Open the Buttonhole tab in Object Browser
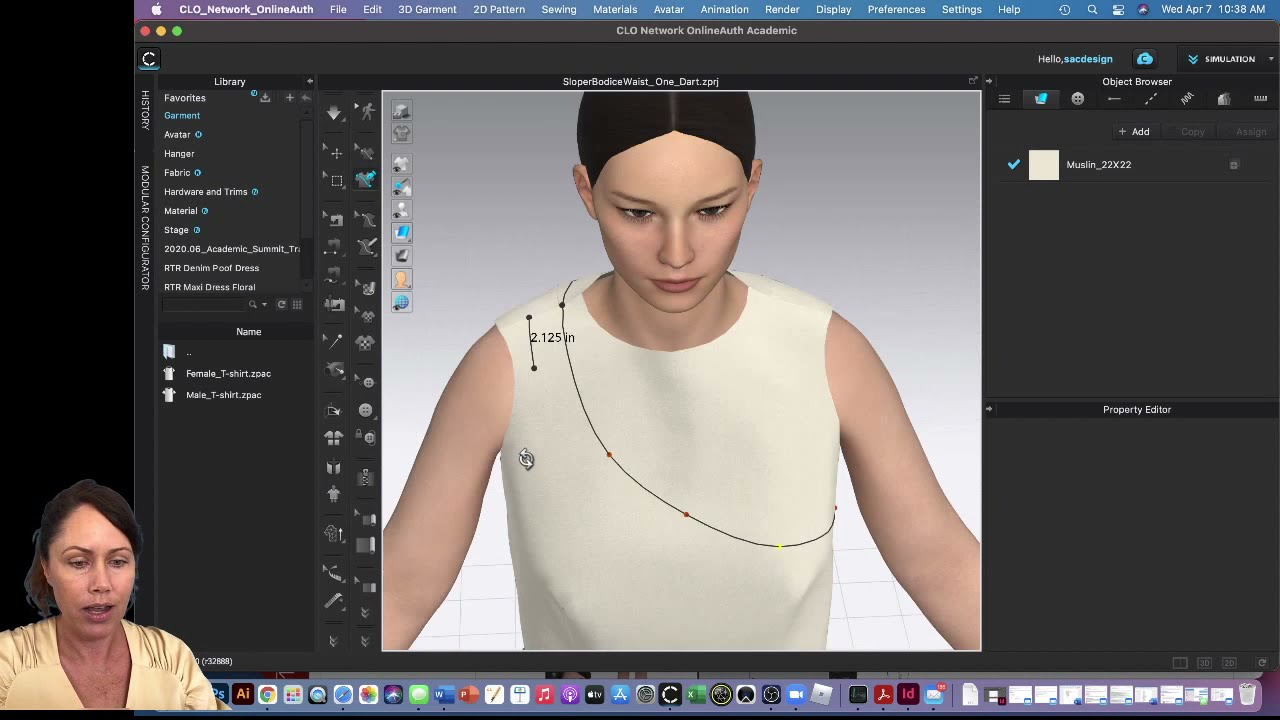 click(1114, 99)
